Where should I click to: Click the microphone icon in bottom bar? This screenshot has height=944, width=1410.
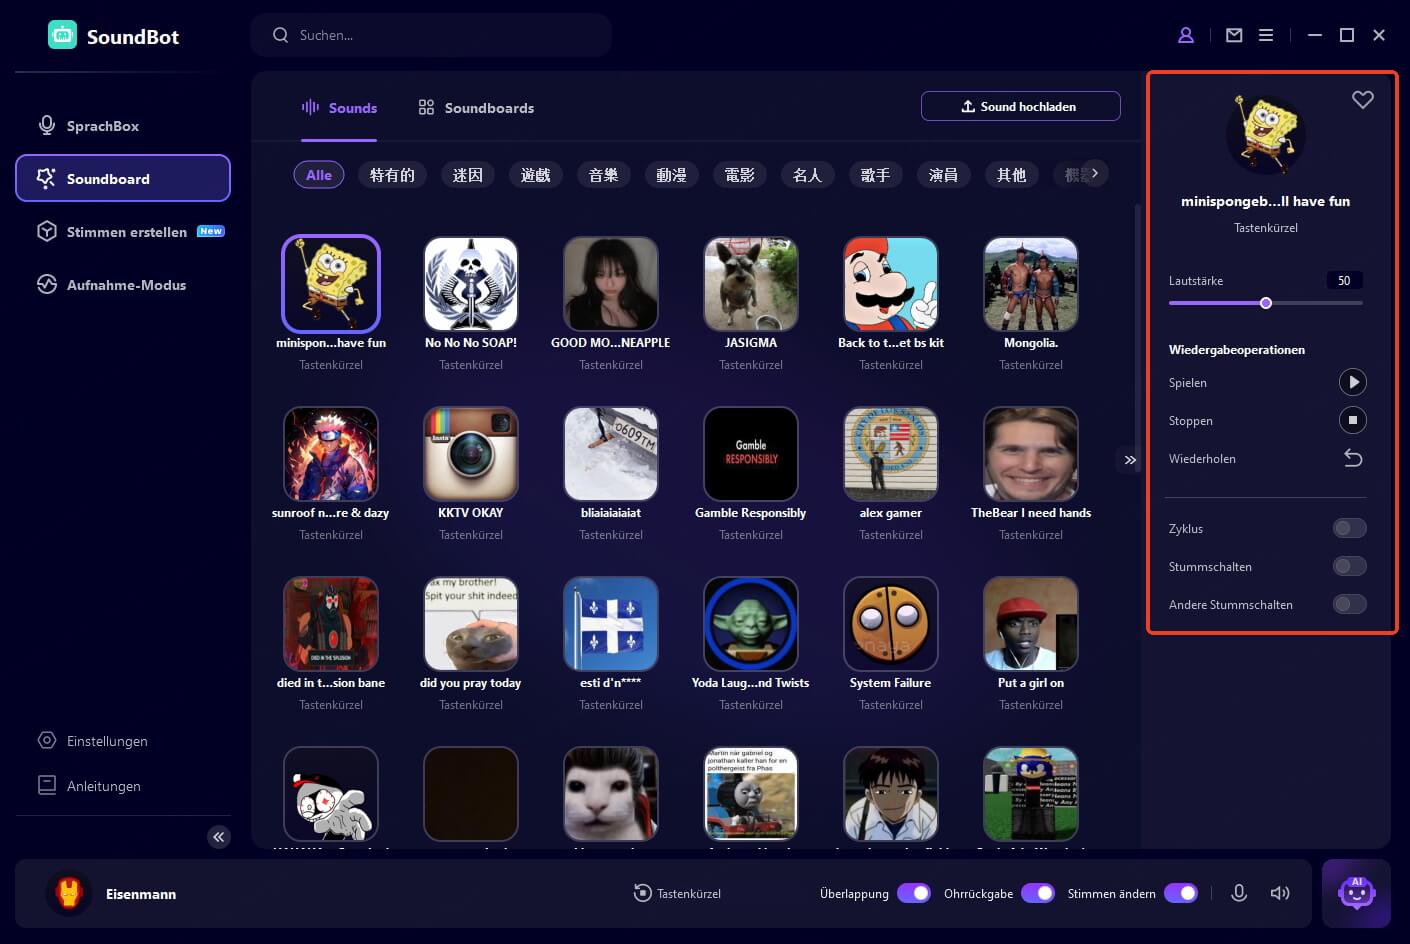point(1240,893)
